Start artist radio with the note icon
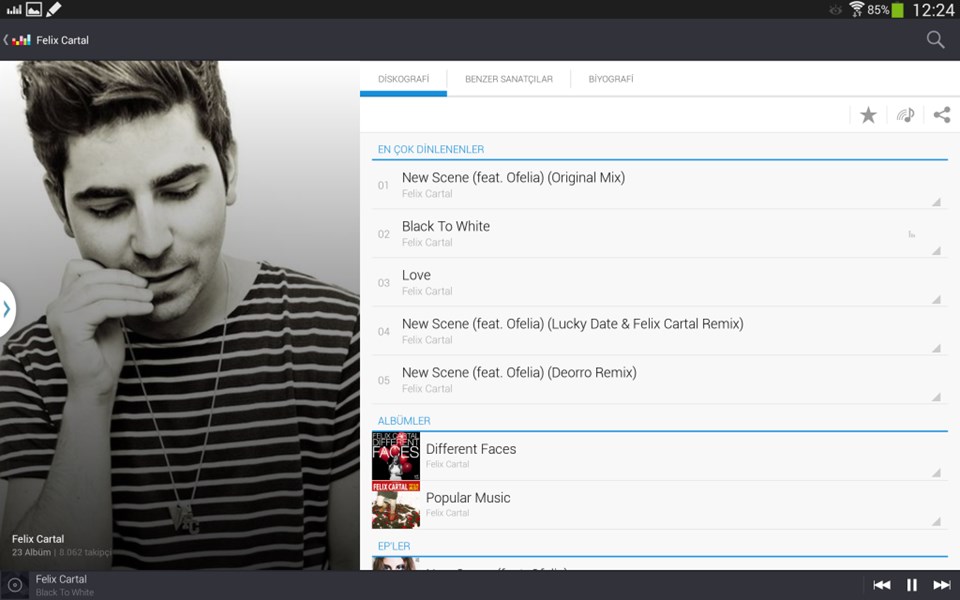Viewport: 960px width, 600px height. coord(906,115)
